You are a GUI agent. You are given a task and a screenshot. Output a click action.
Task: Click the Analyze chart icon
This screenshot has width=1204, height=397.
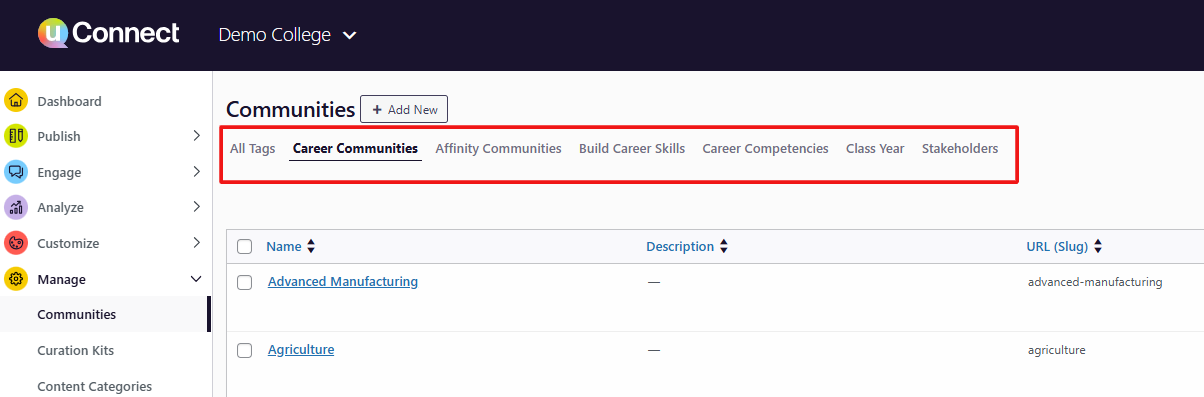coord(16,207)
